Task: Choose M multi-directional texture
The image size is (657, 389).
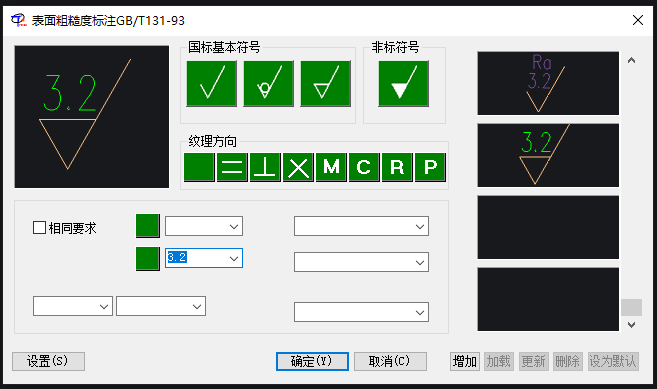Action: point(331,167)
